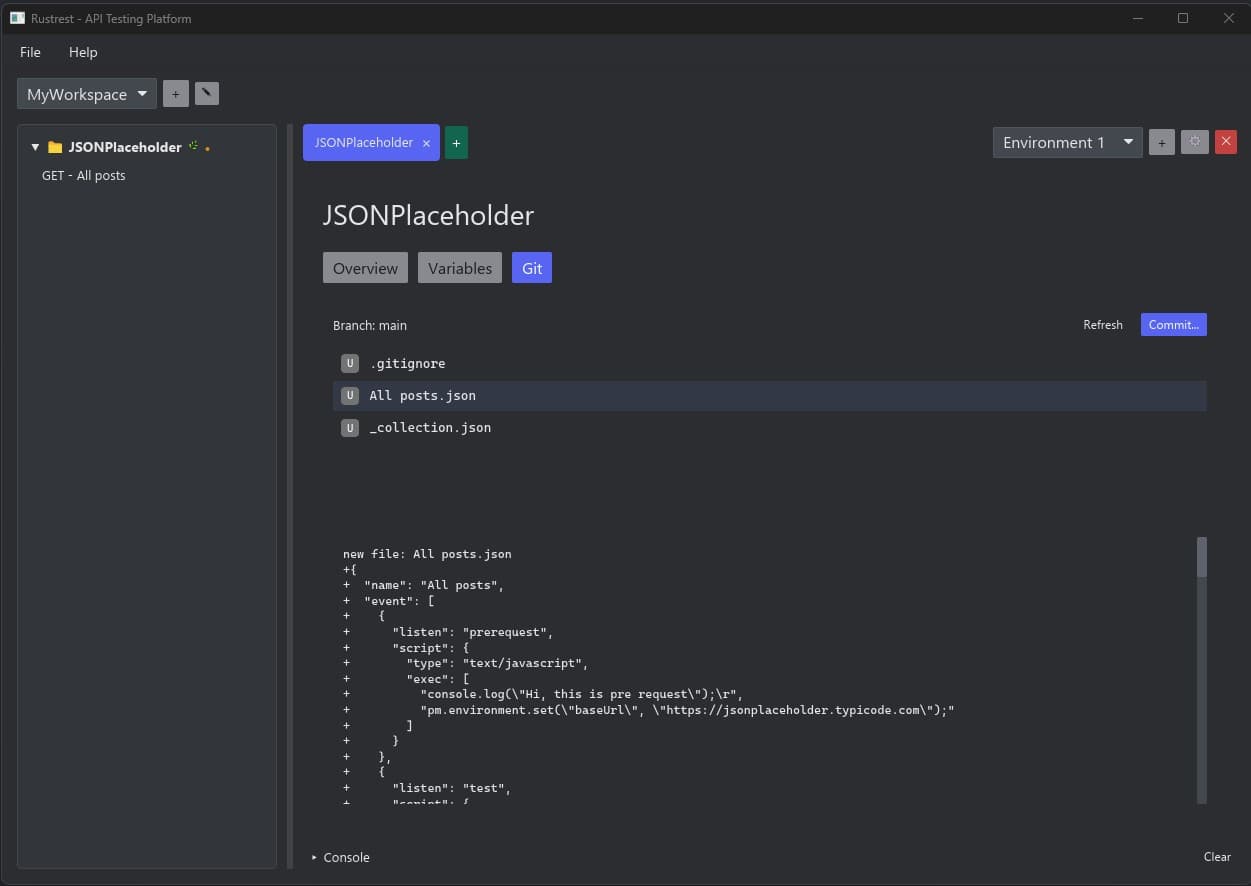Open the File menu

(x=30, y=52)
